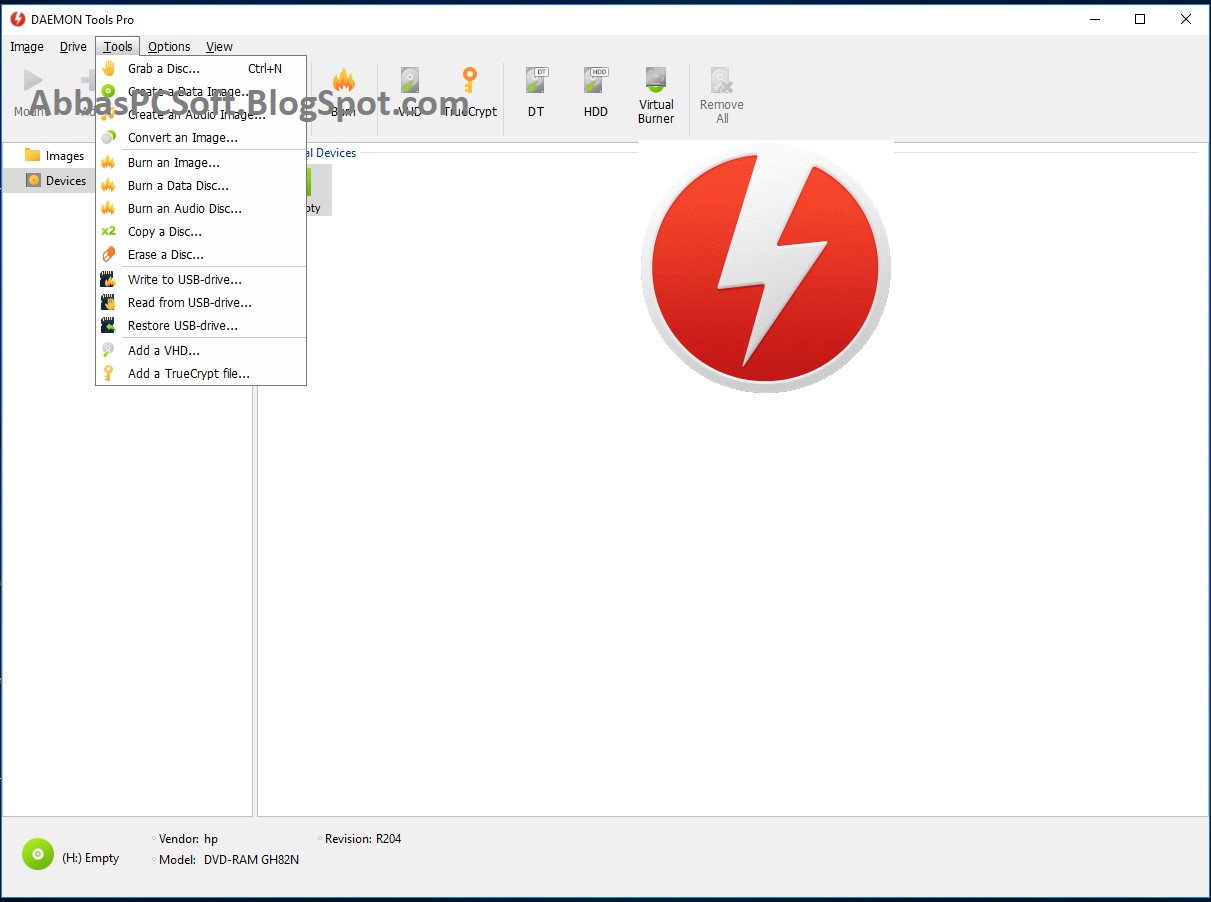Click the Convert an Image disc icon
Screen dimensions: 1211x902
pos(109,138)
